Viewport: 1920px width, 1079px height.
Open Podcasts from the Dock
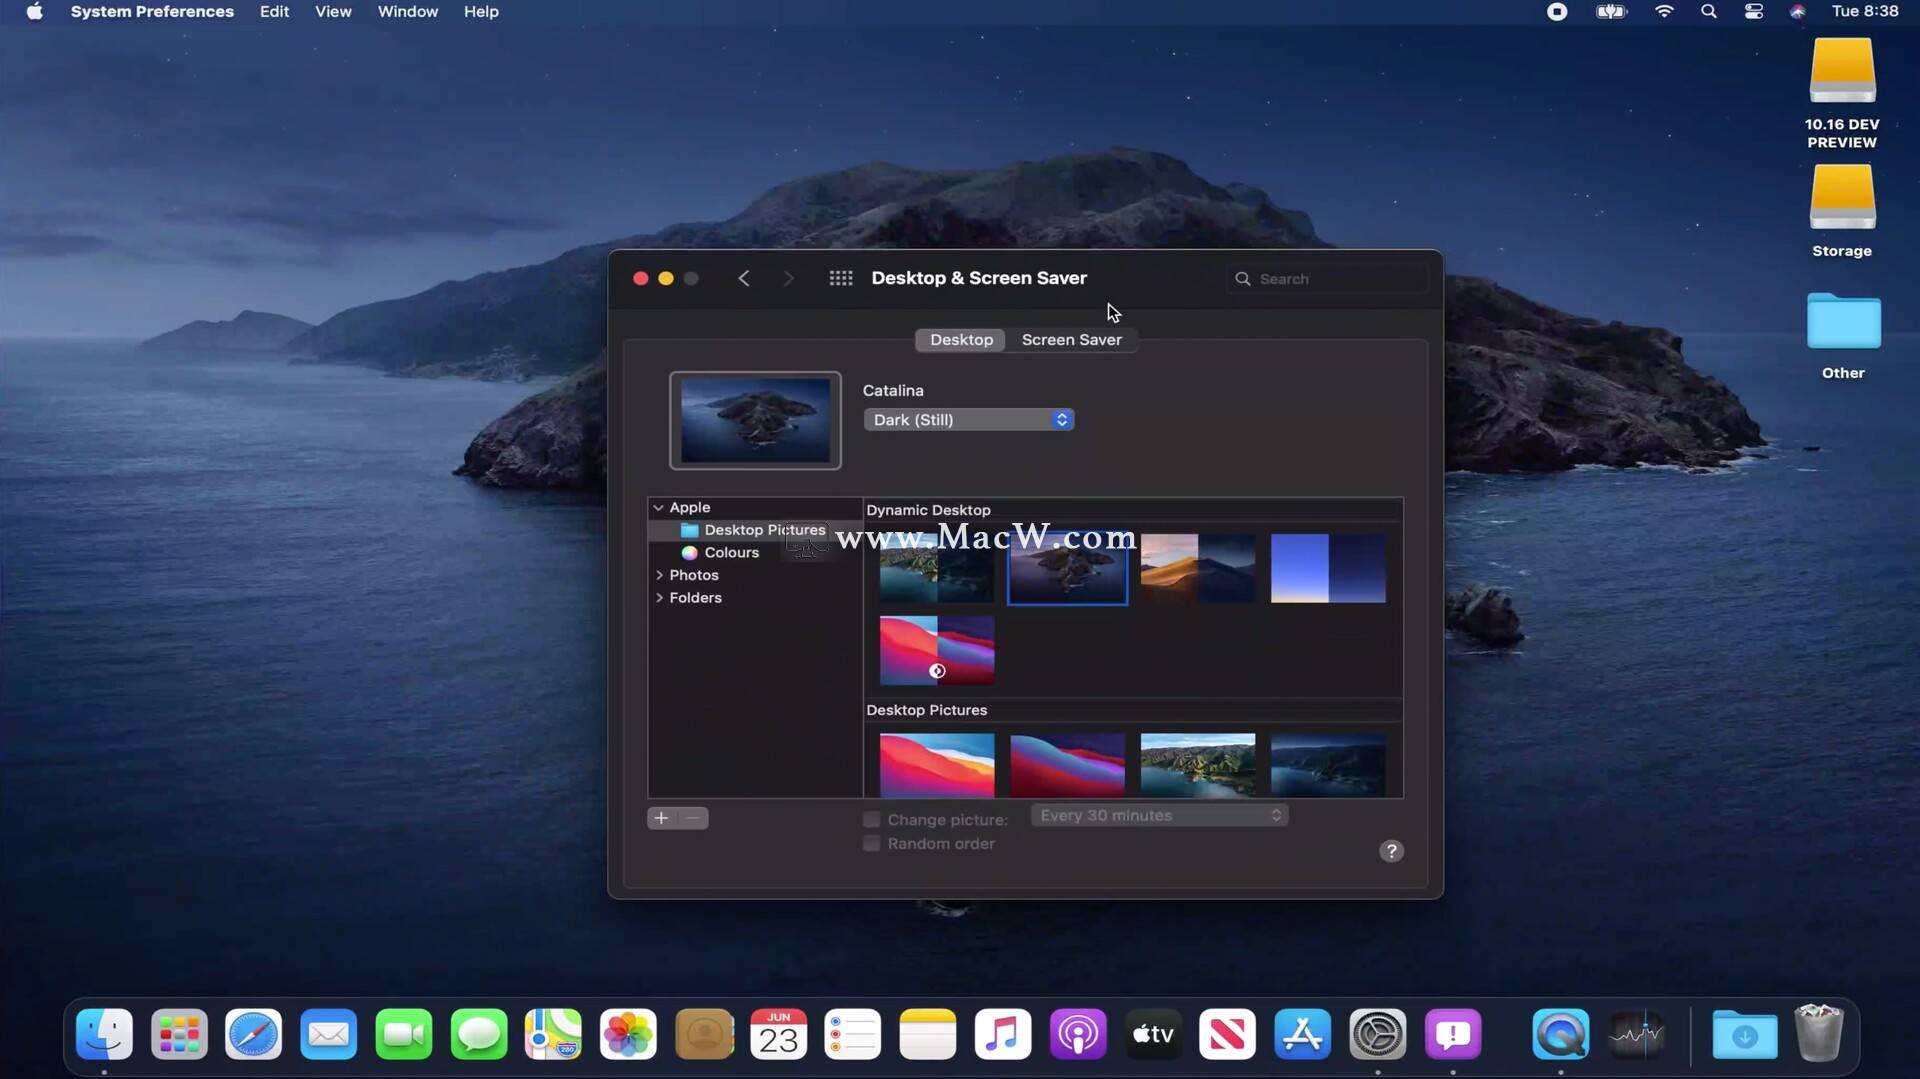click(1078, 1034)
